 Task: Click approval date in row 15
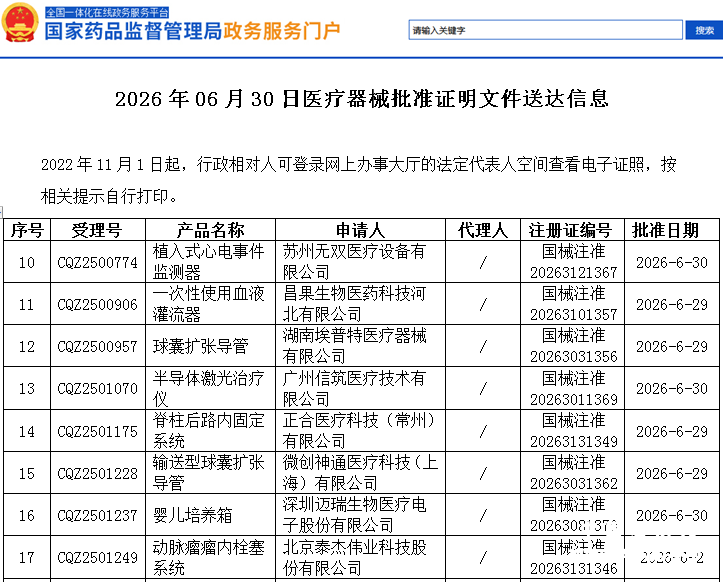point(672,473)
